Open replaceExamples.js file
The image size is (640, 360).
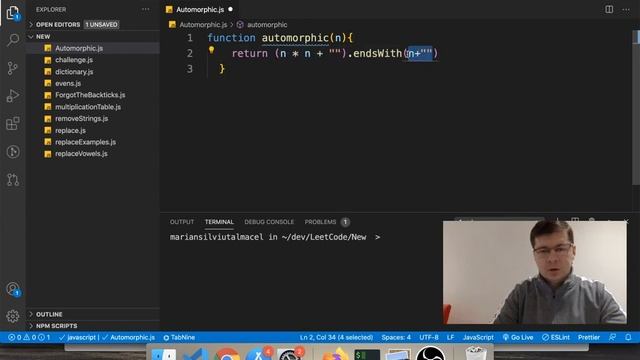86,142
